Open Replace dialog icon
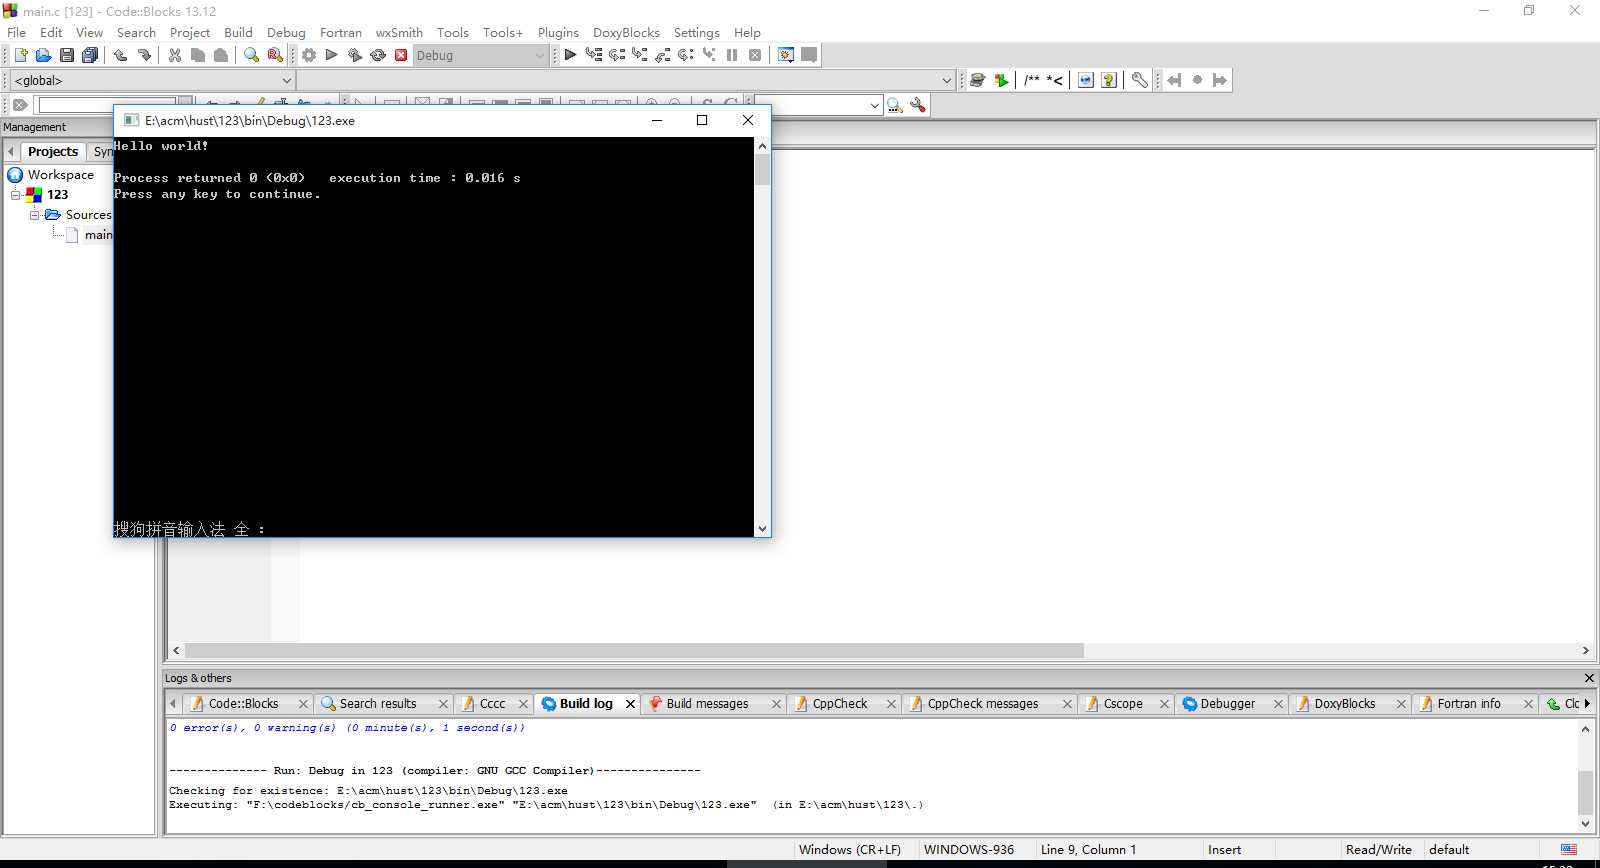Screen dimensions: 1600x868 pyautogui.click(x=275, y=55)
